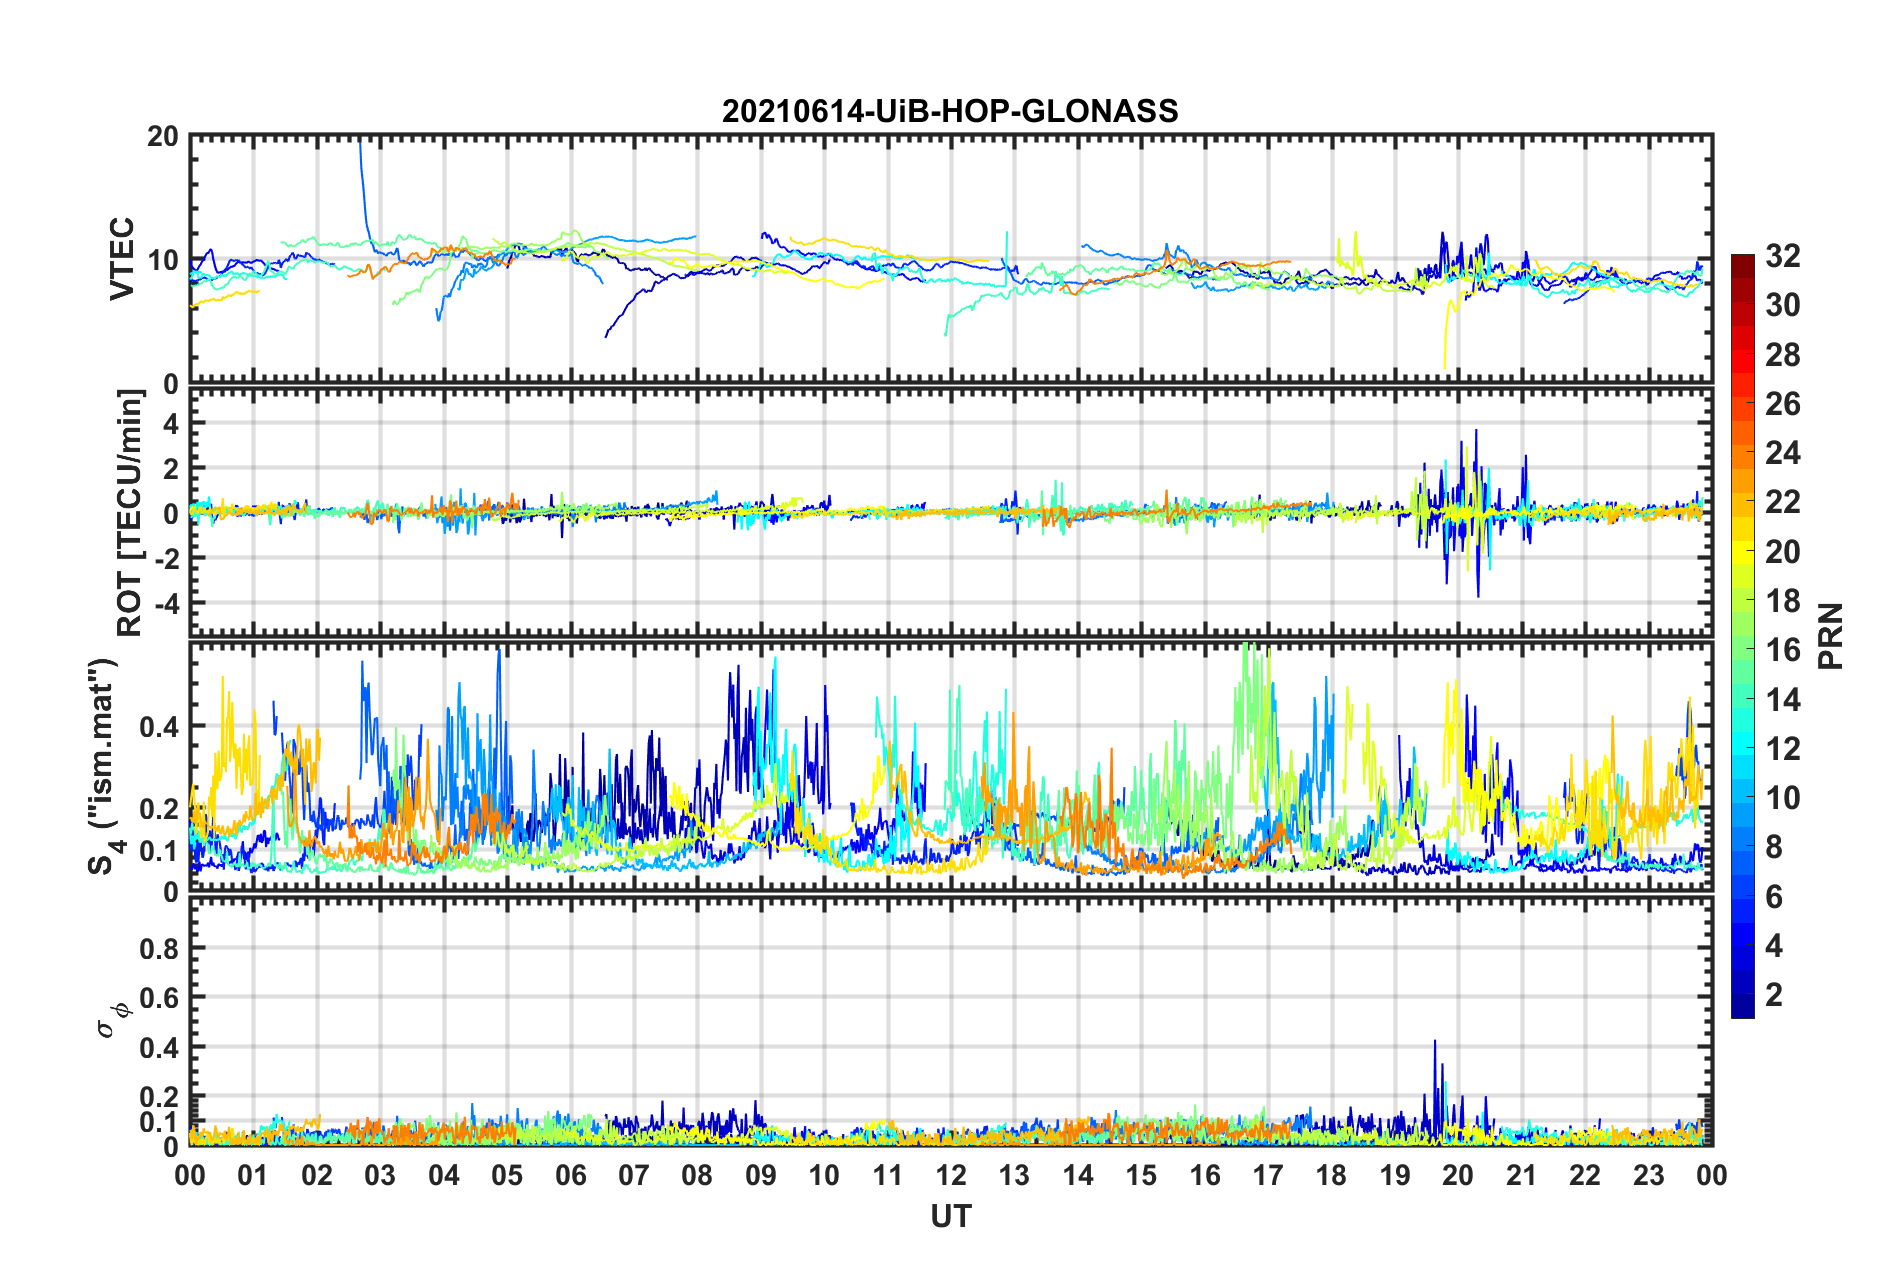This screenshot has height=1272, width=1902.
Task: Select x-axis hour tick label 21
Action: (1522, 1175)
